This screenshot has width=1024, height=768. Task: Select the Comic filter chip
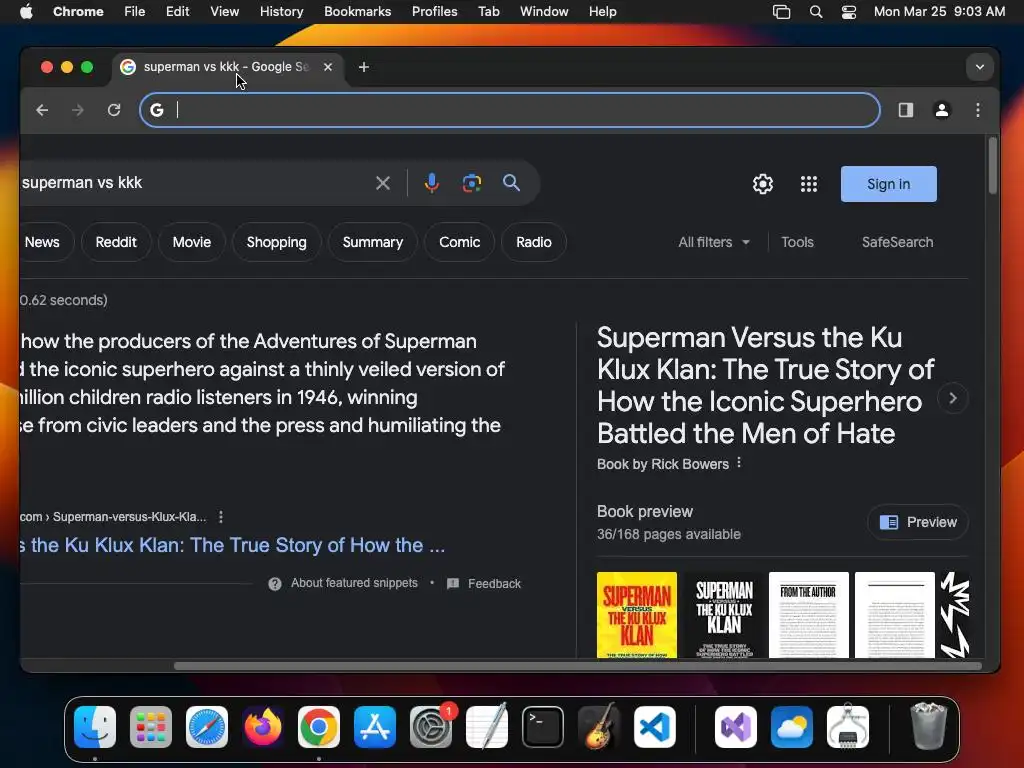460,242
